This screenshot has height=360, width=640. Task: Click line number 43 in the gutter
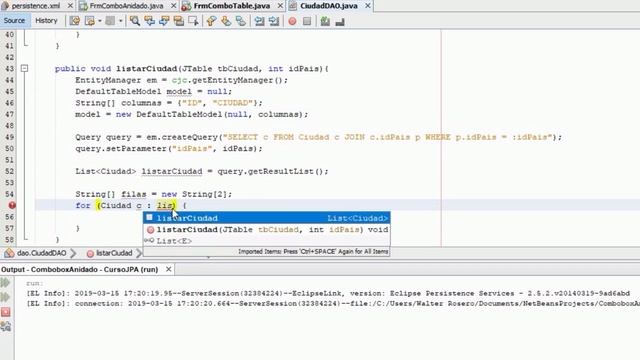point(9,69)
